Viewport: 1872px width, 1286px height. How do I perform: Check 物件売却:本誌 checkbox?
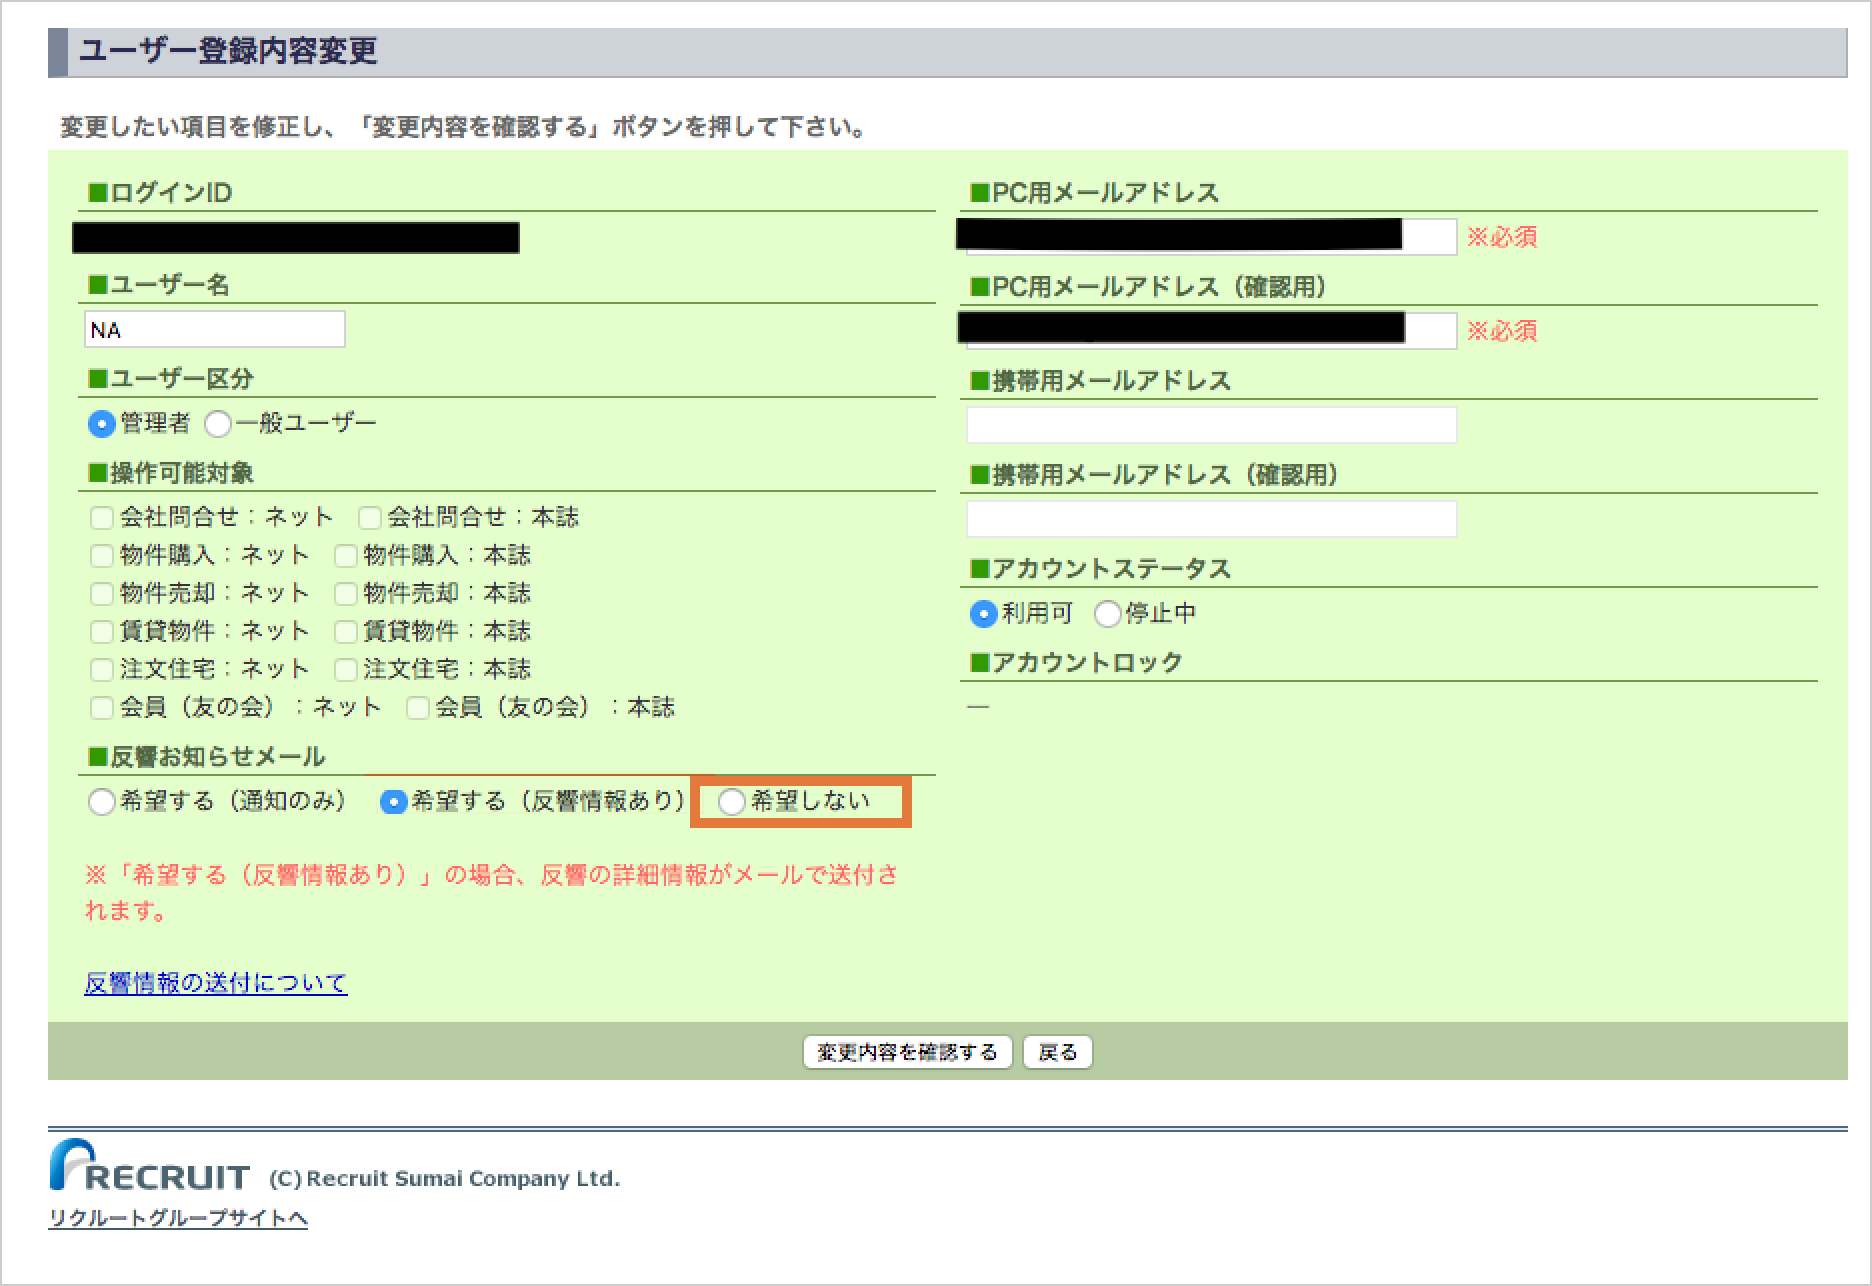tap(345, 593)
